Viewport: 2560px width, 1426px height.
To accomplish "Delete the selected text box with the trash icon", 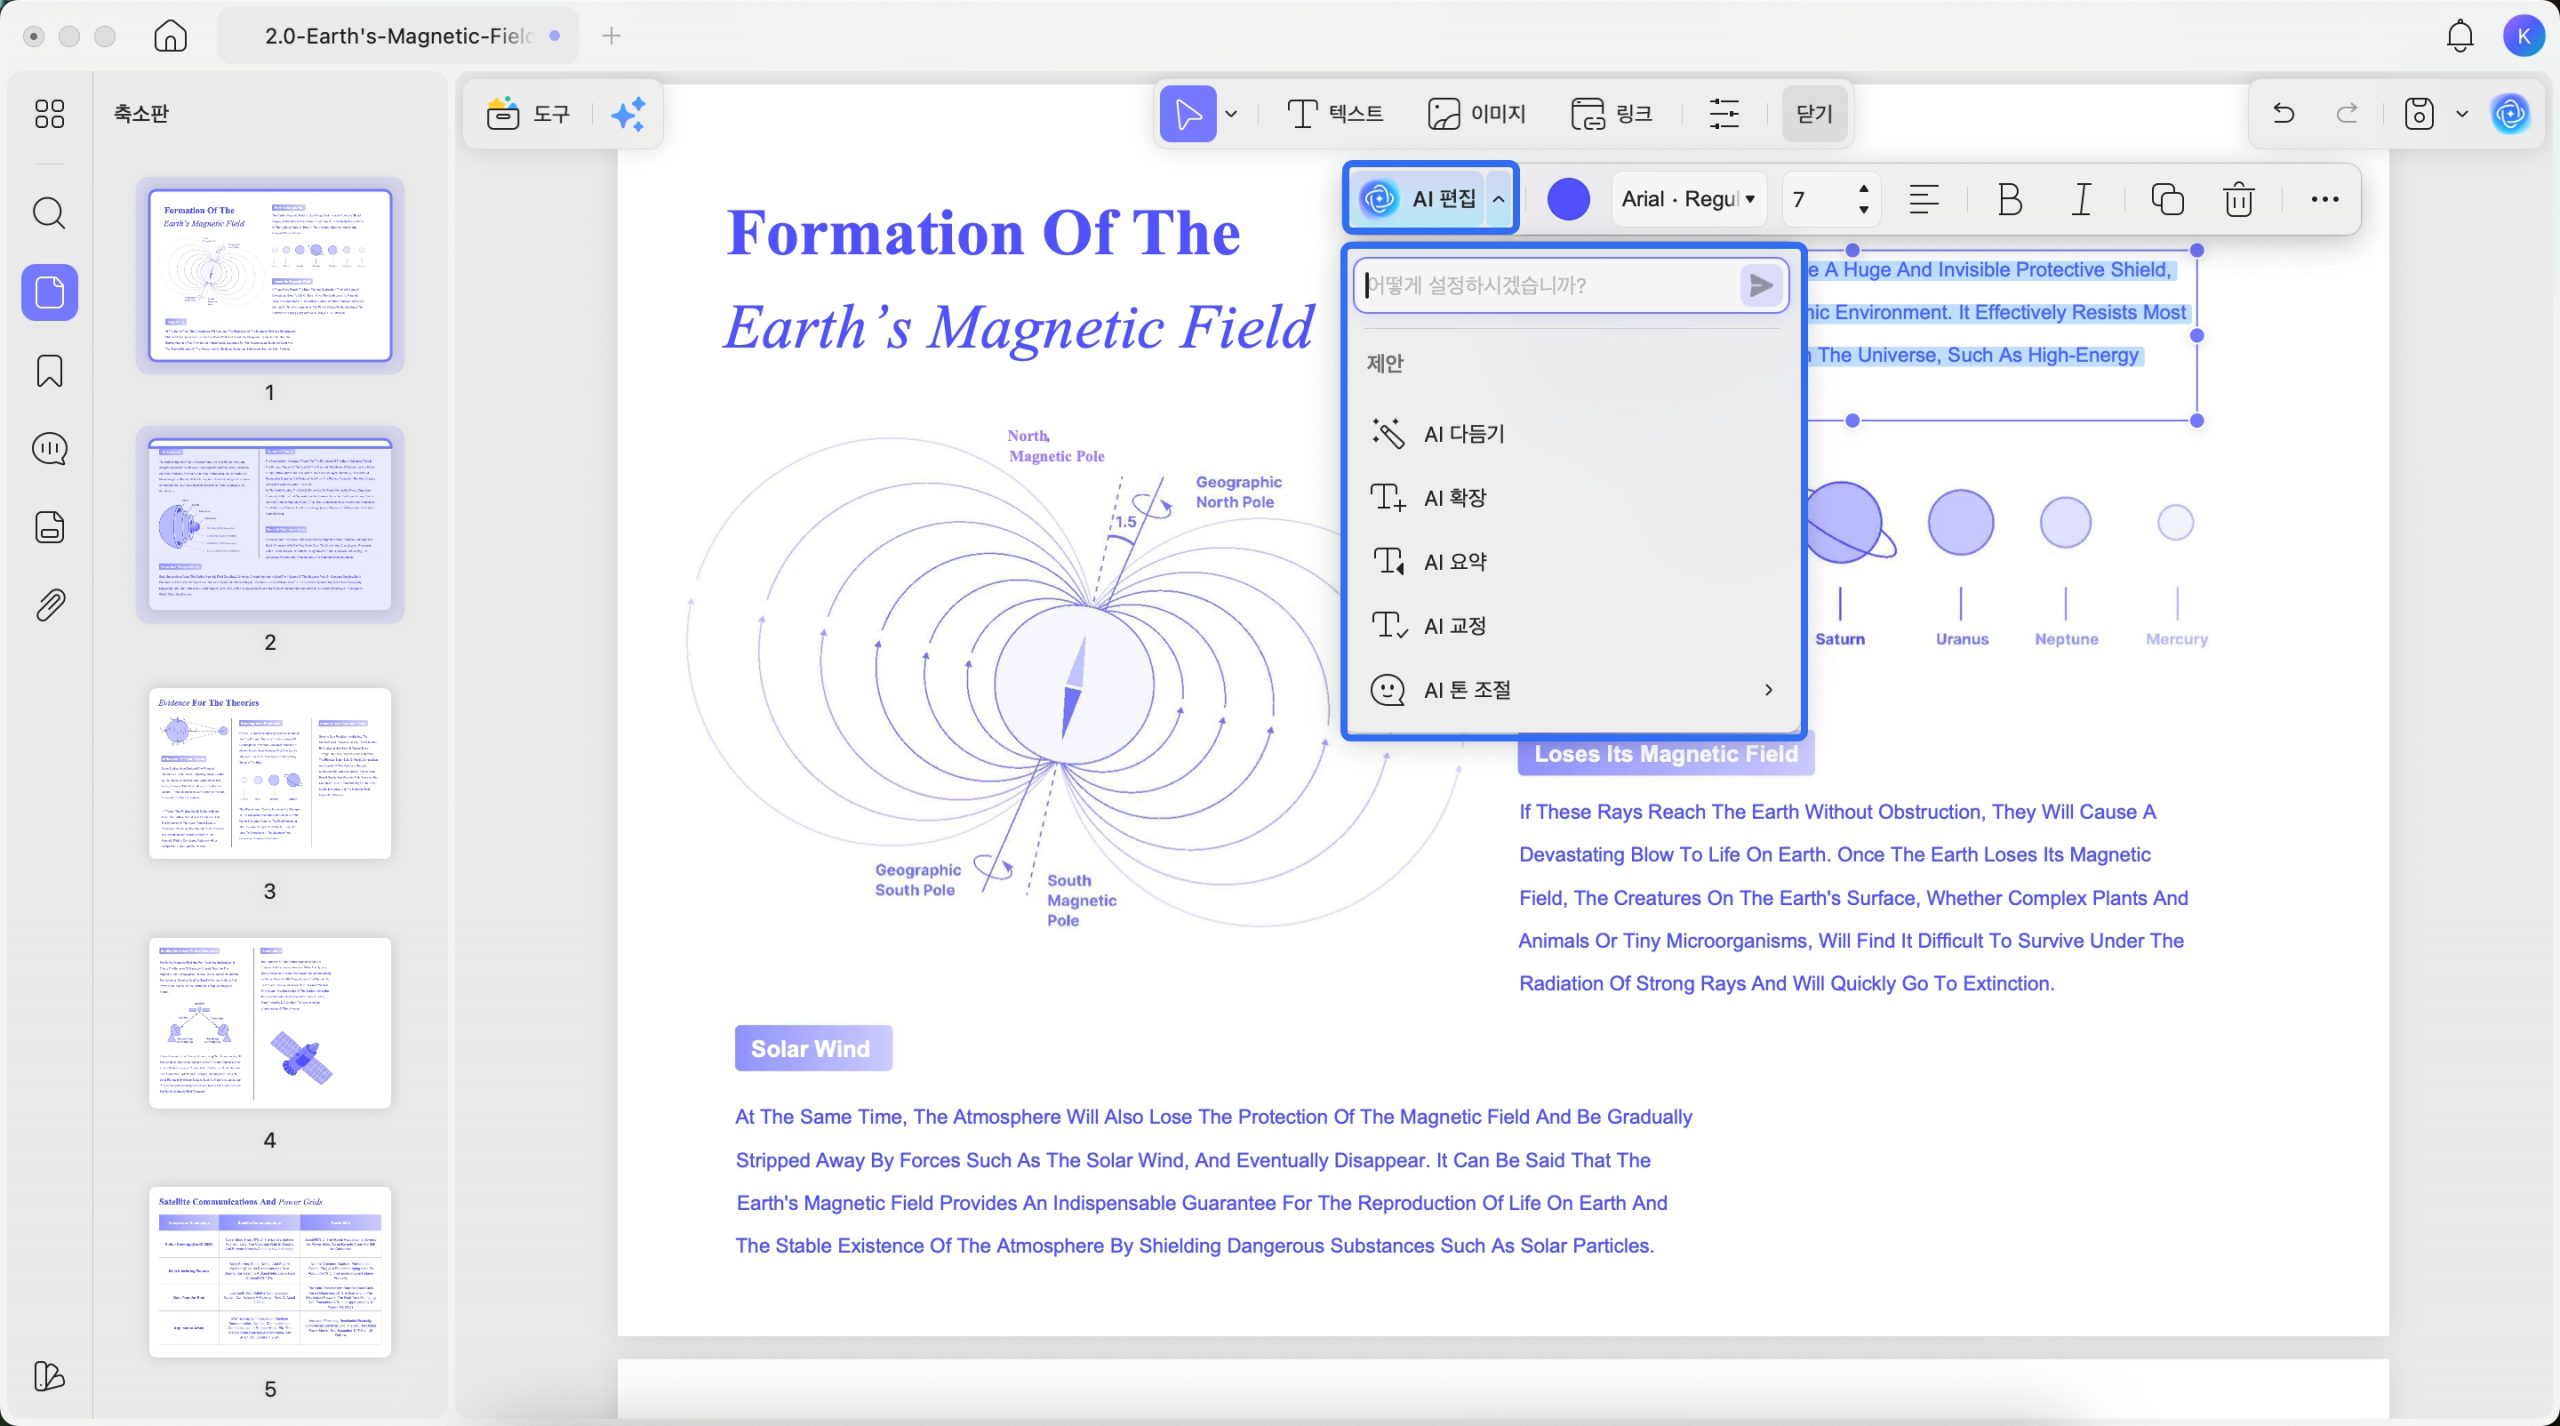I will (2238, 199).
